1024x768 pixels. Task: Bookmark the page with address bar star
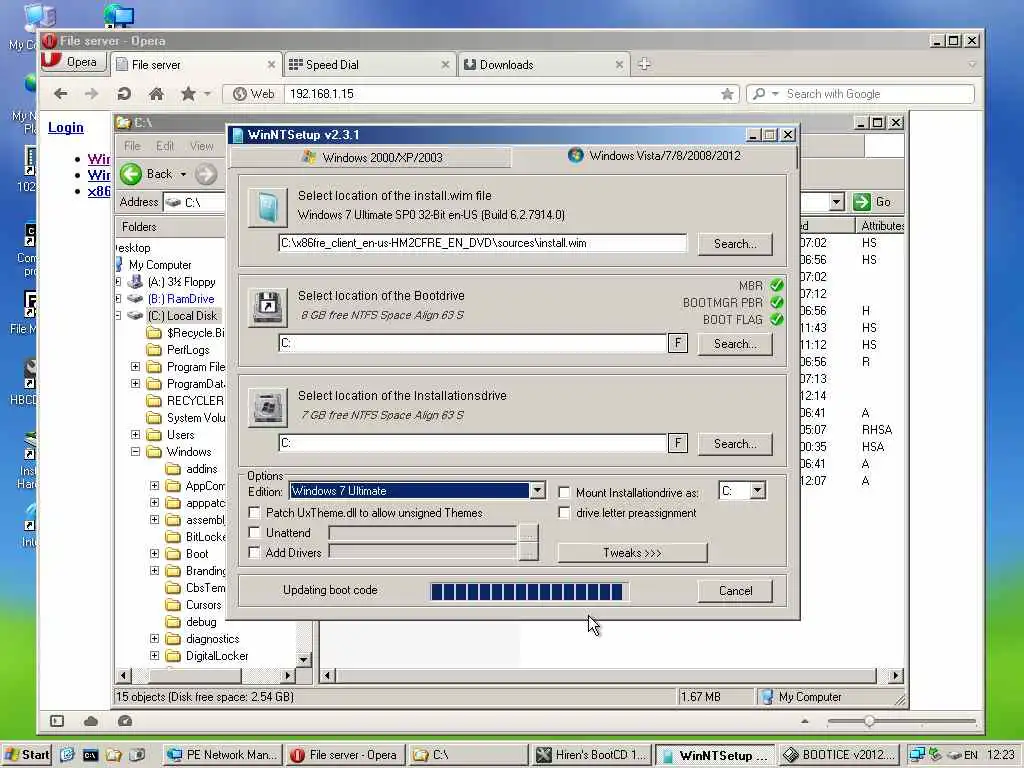[727, 94]
